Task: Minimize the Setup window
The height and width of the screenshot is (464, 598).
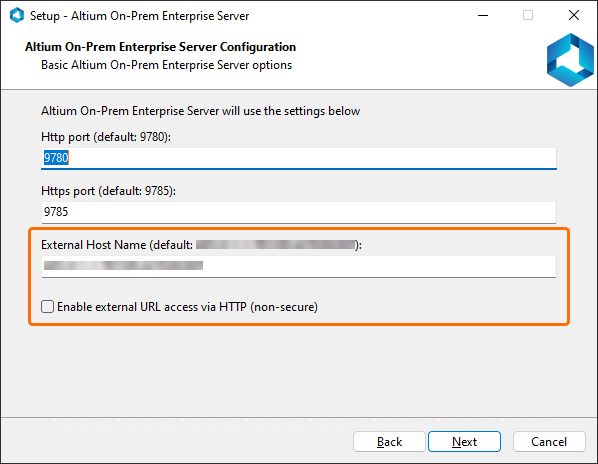Action: [x=483, y=16]
